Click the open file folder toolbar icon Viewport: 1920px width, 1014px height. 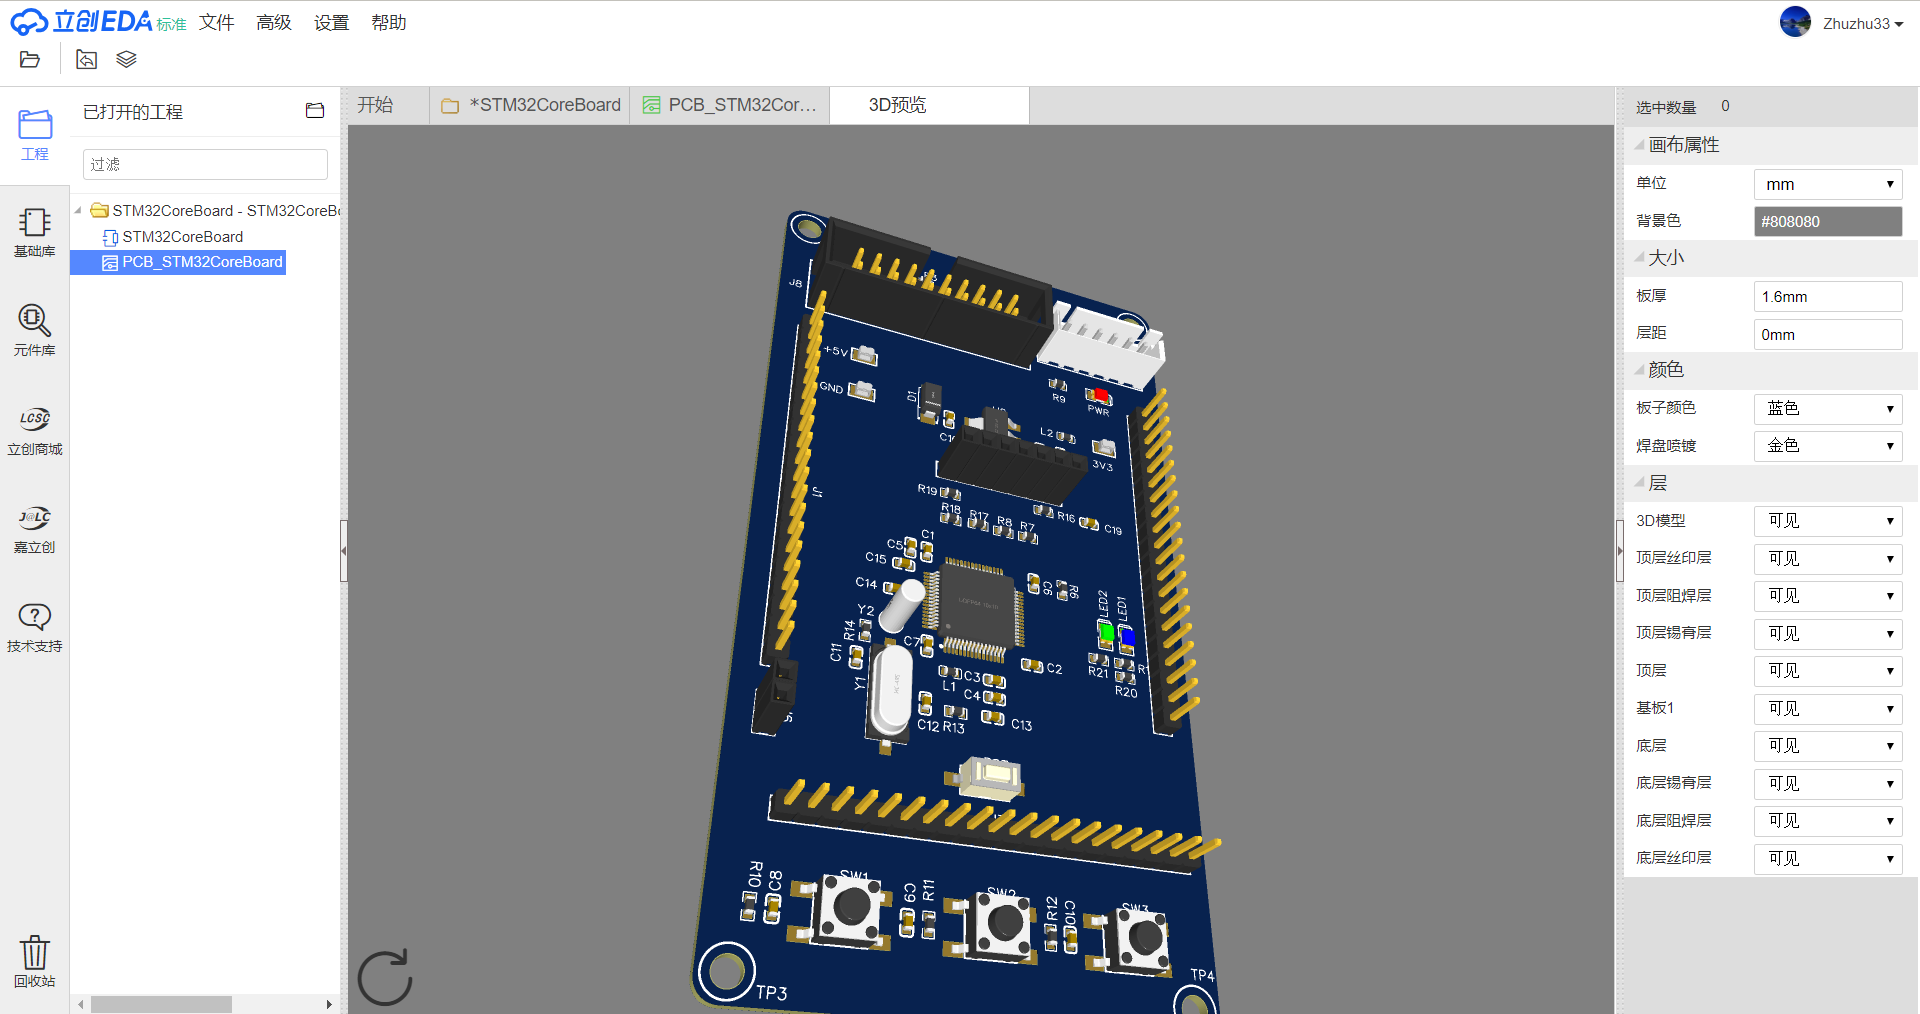click(29, 59)
